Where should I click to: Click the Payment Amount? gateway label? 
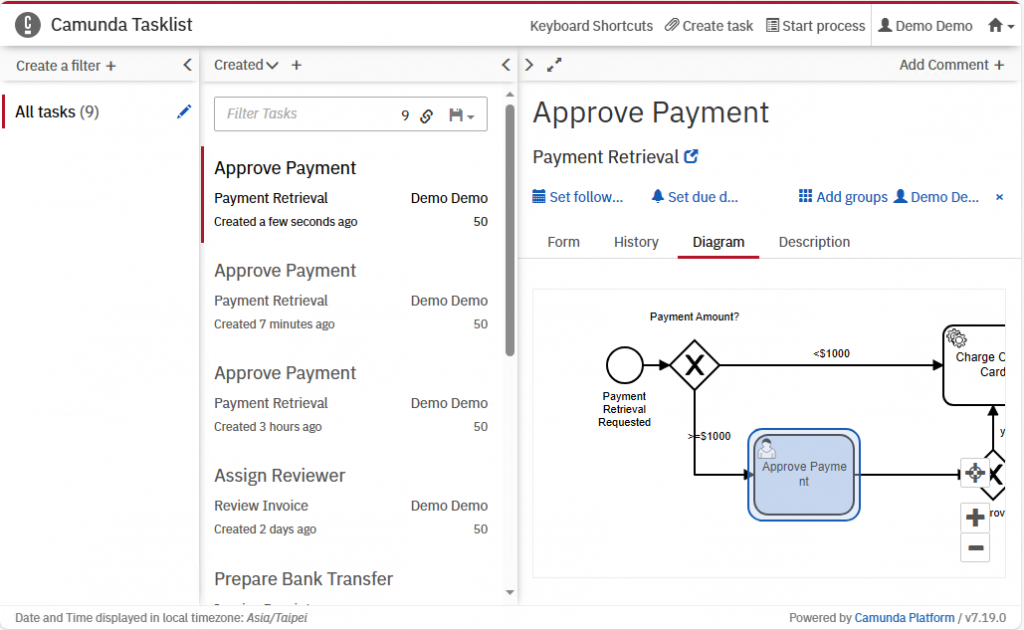tap(694, 317)
